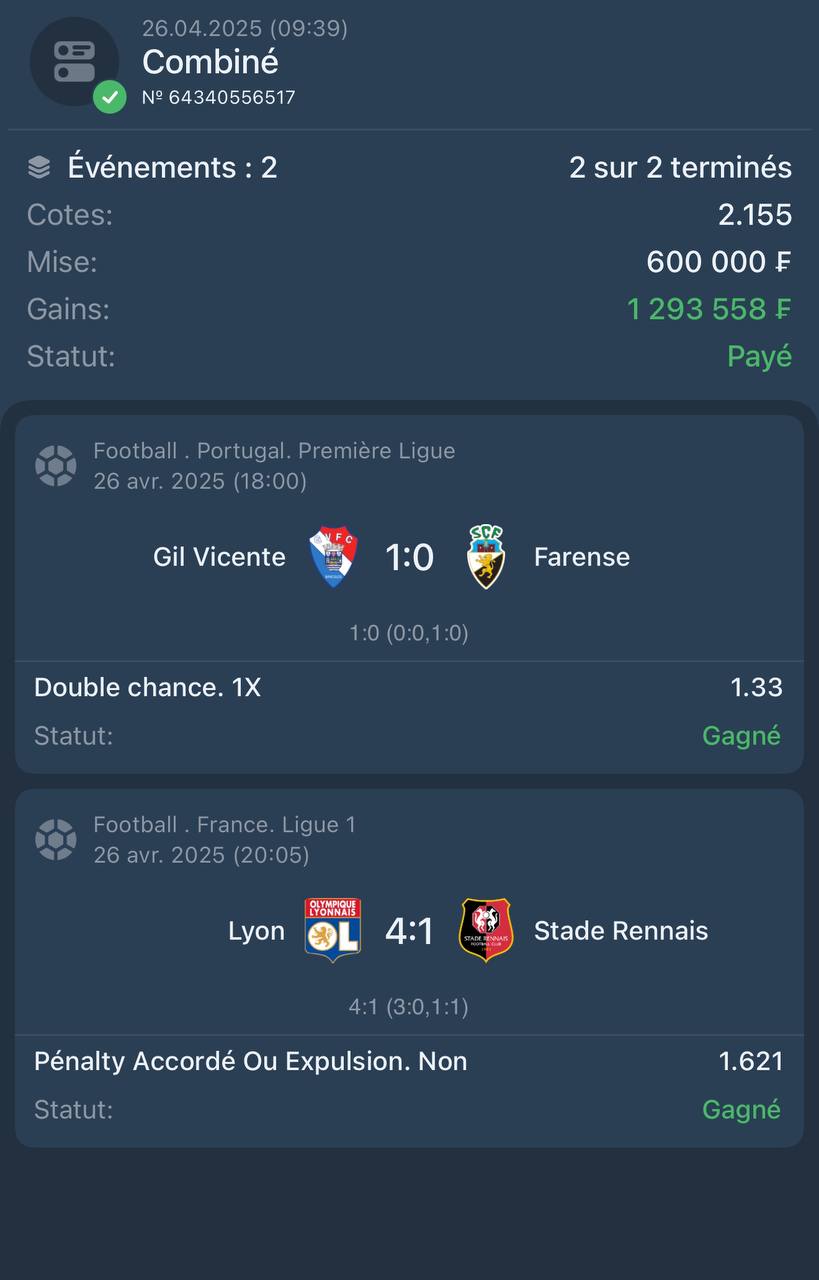Tap Pénalty Accordé Ou Expulsion. Non selection
This screenshot has width=819, height=1280.
tap(251, 1061)
